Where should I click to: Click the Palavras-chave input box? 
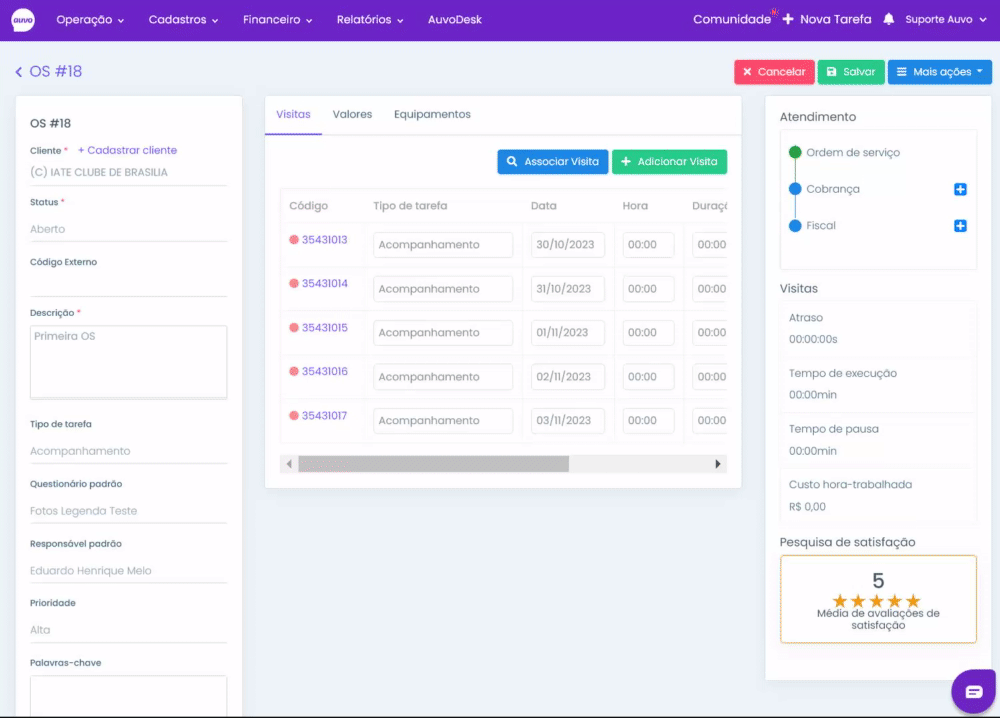tap(128, 696)
